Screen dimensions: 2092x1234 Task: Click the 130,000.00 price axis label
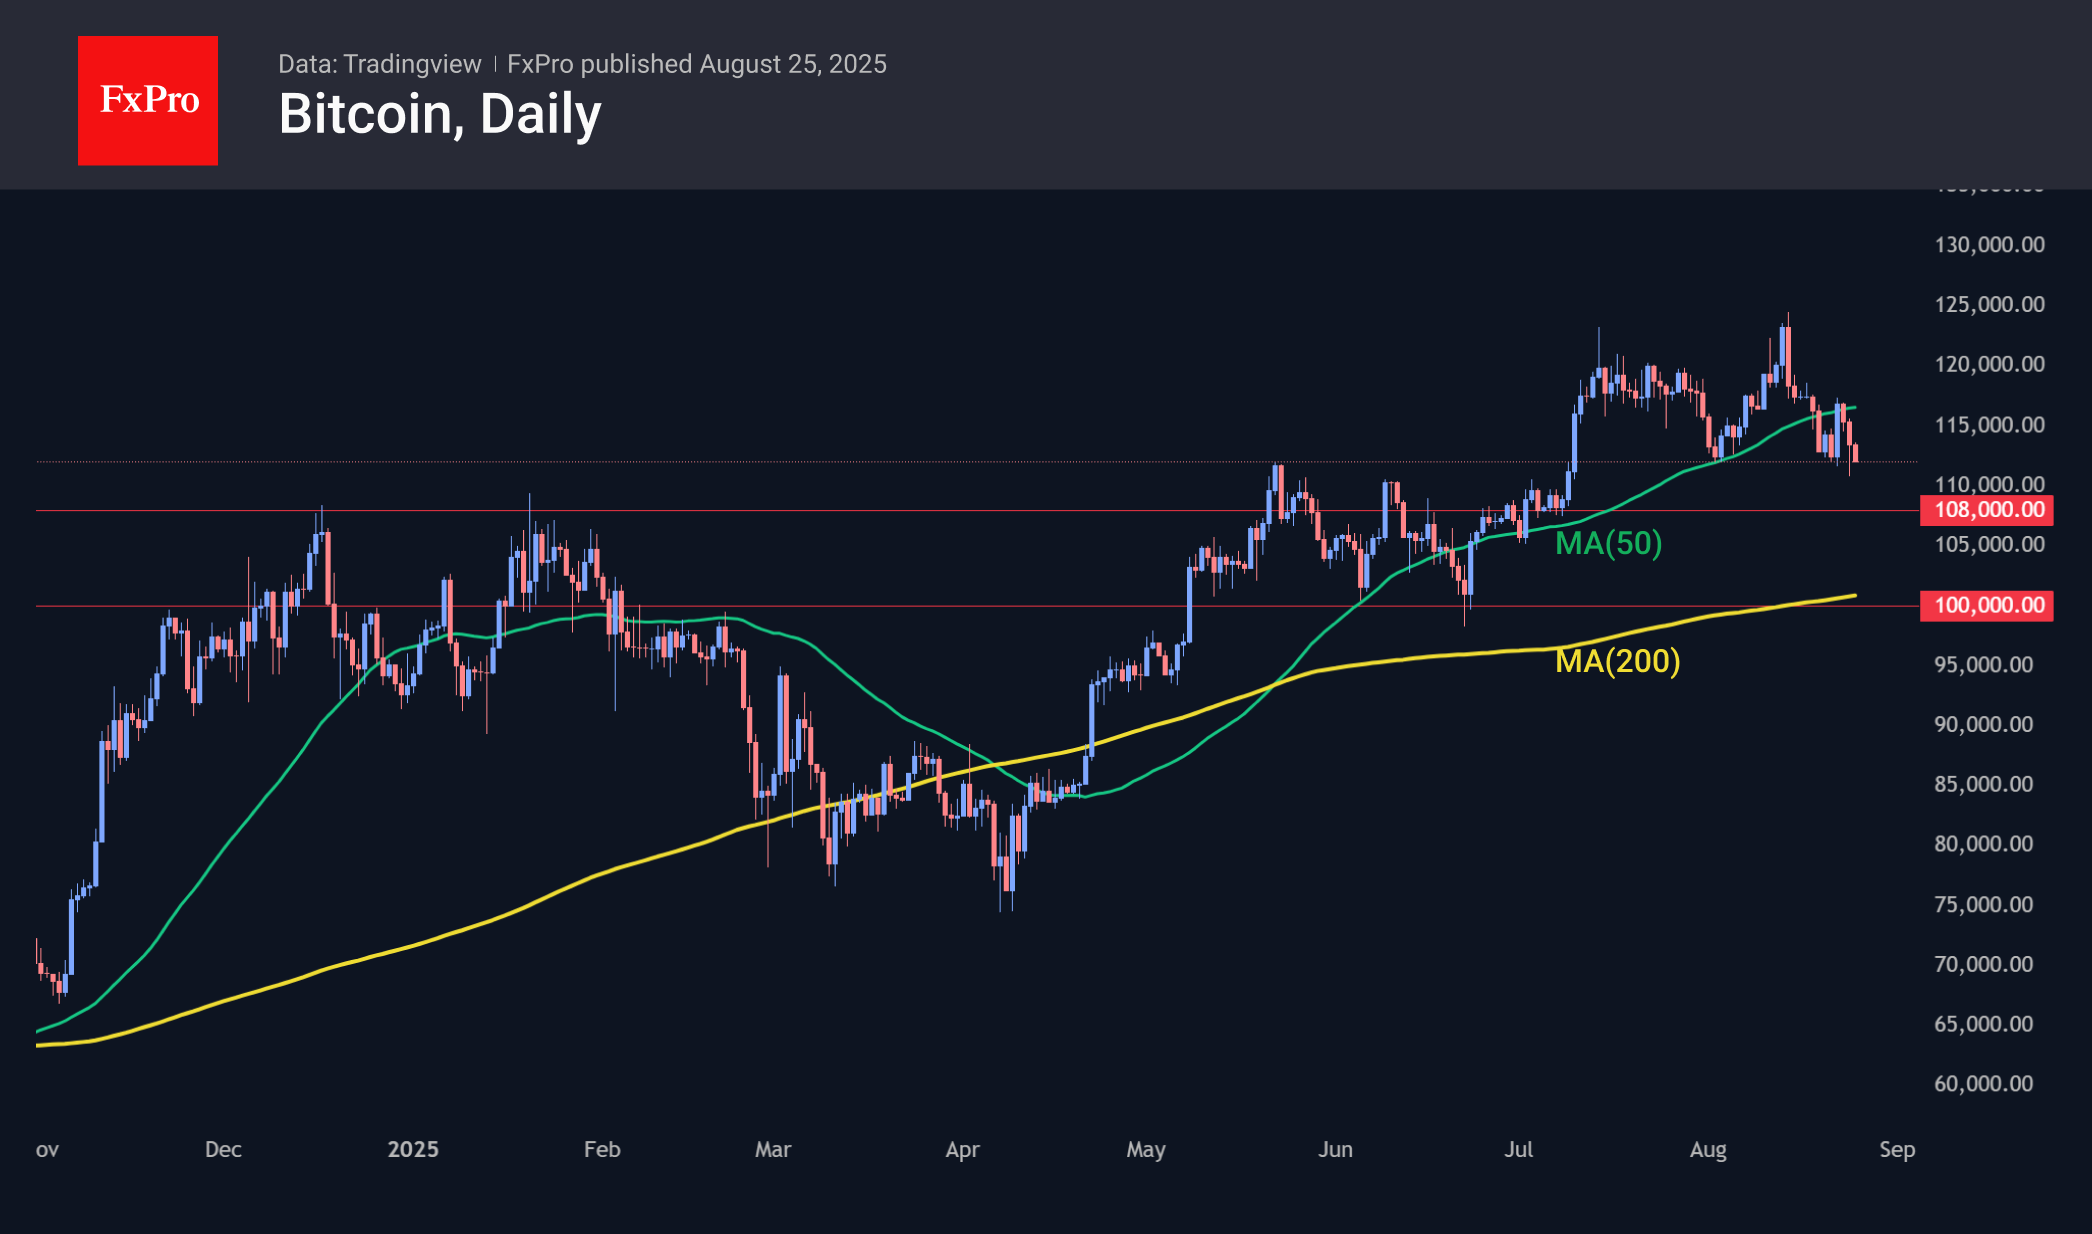click(1989, 245)
